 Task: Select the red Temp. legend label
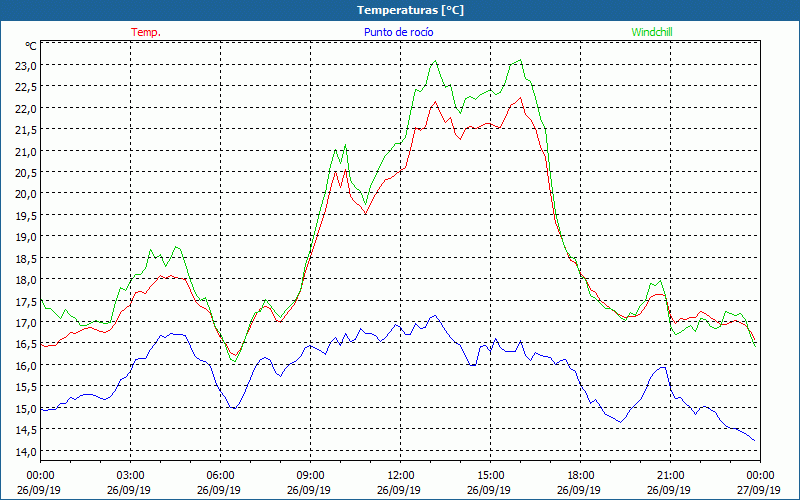[146, 32]
